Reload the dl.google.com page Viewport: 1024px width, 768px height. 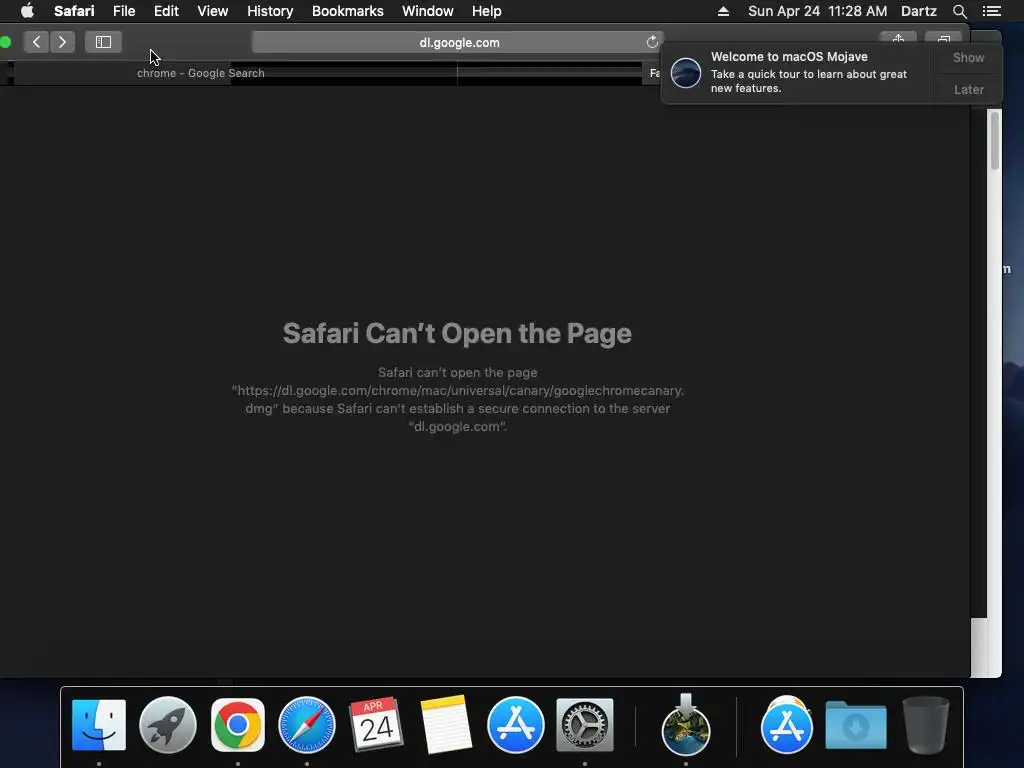click(x=652, y=42)
